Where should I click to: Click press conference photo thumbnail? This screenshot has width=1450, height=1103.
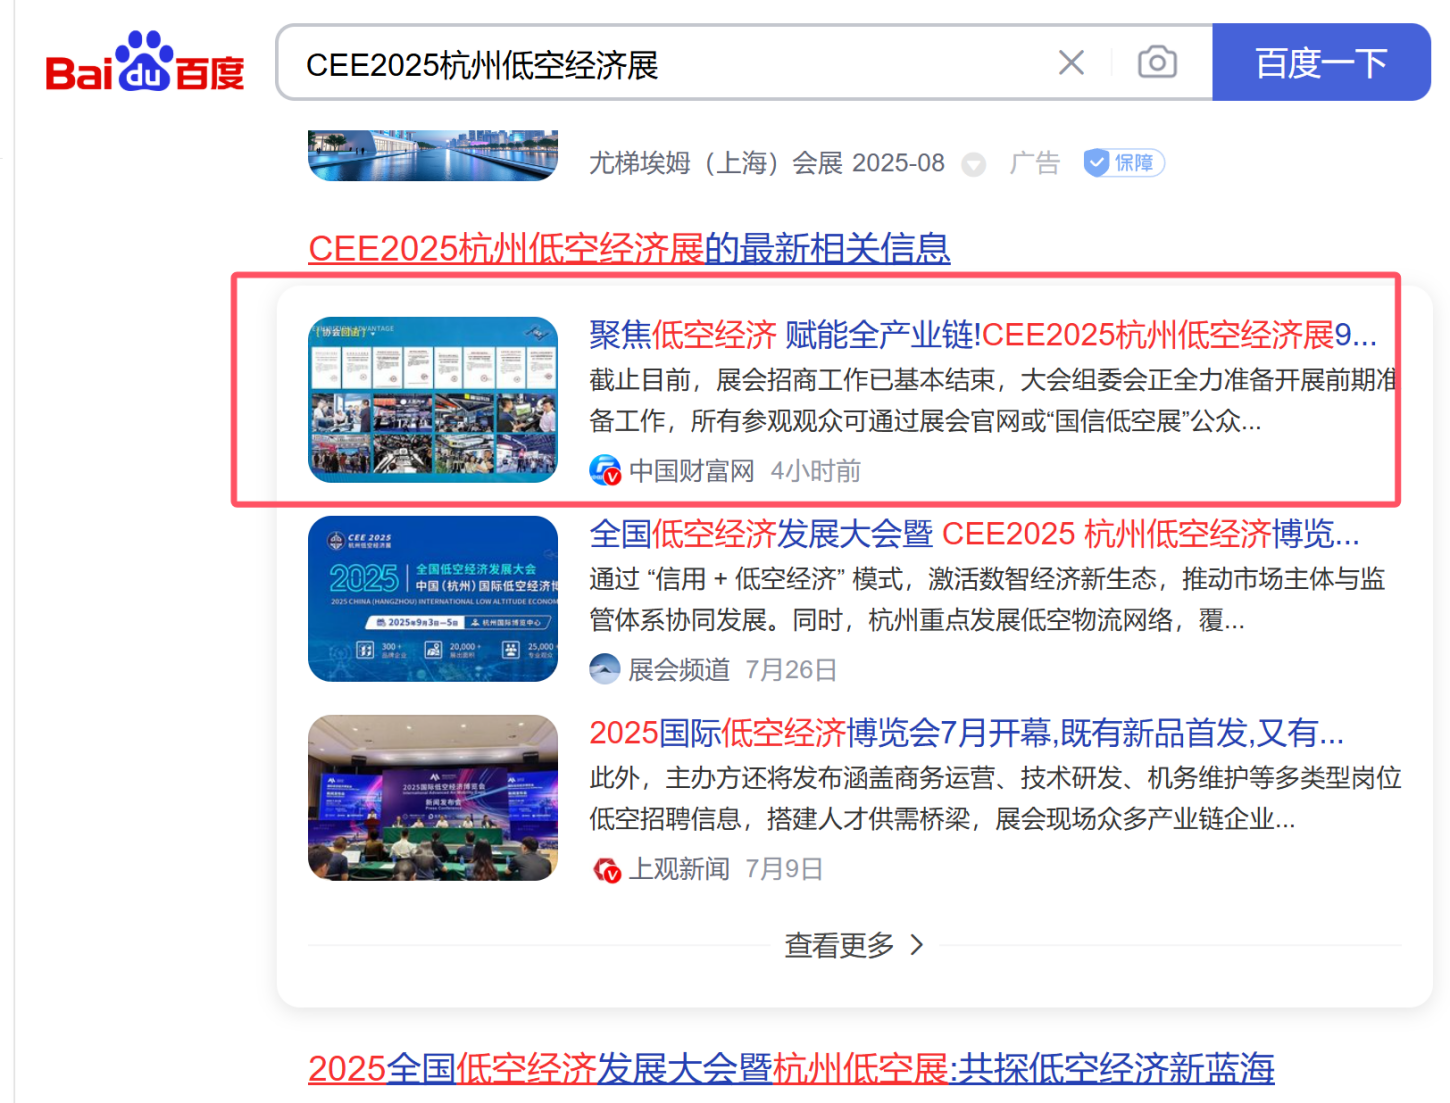pyautogui.click(x=432, y=798)
